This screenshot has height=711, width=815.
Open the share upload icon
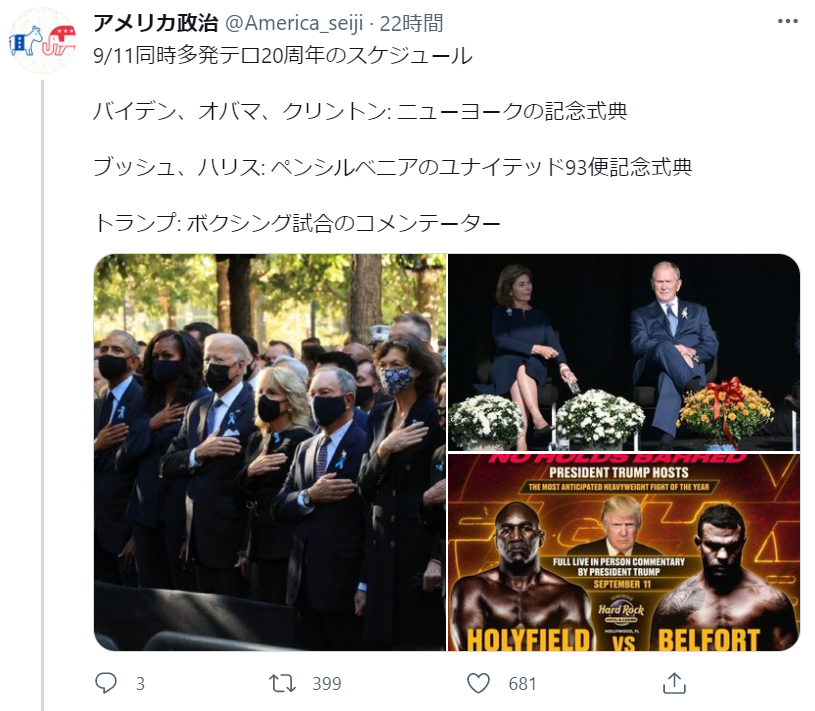(x=674, y=683)
